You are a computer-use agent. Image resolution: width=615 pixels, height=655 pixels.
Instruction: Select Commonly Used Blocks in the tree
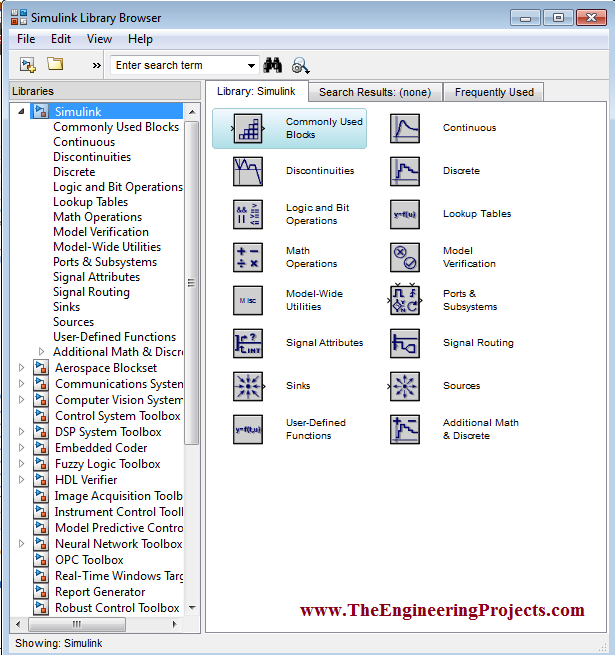[116, 127]
